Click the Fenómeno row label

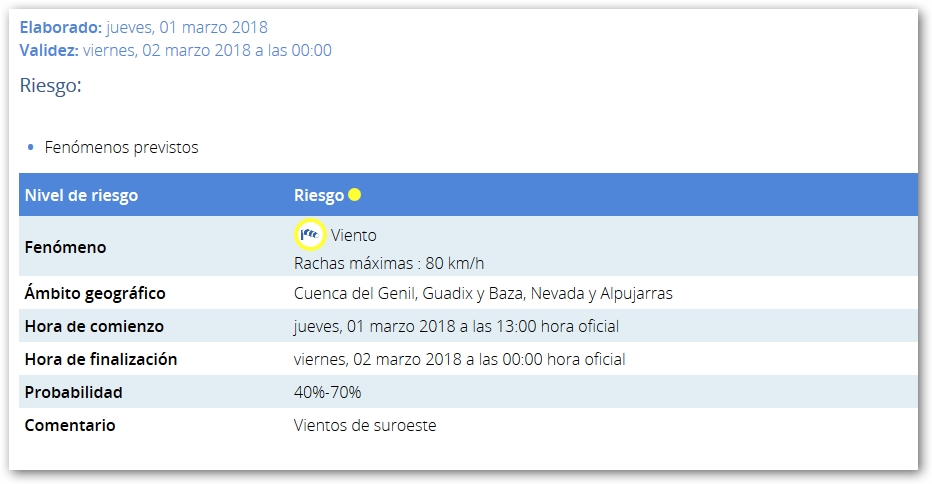tap(65, 247)
